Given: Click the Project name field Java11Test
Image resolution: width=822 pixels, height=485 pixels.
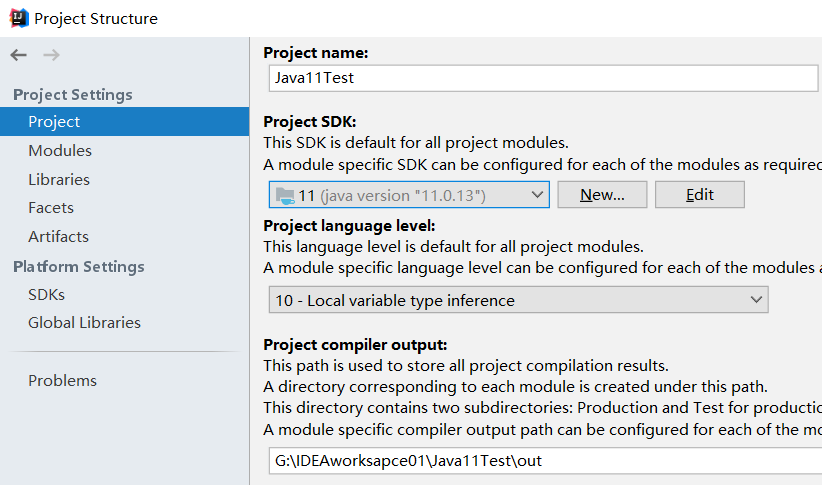Looking at the screenshot, I should click(543, 78).
